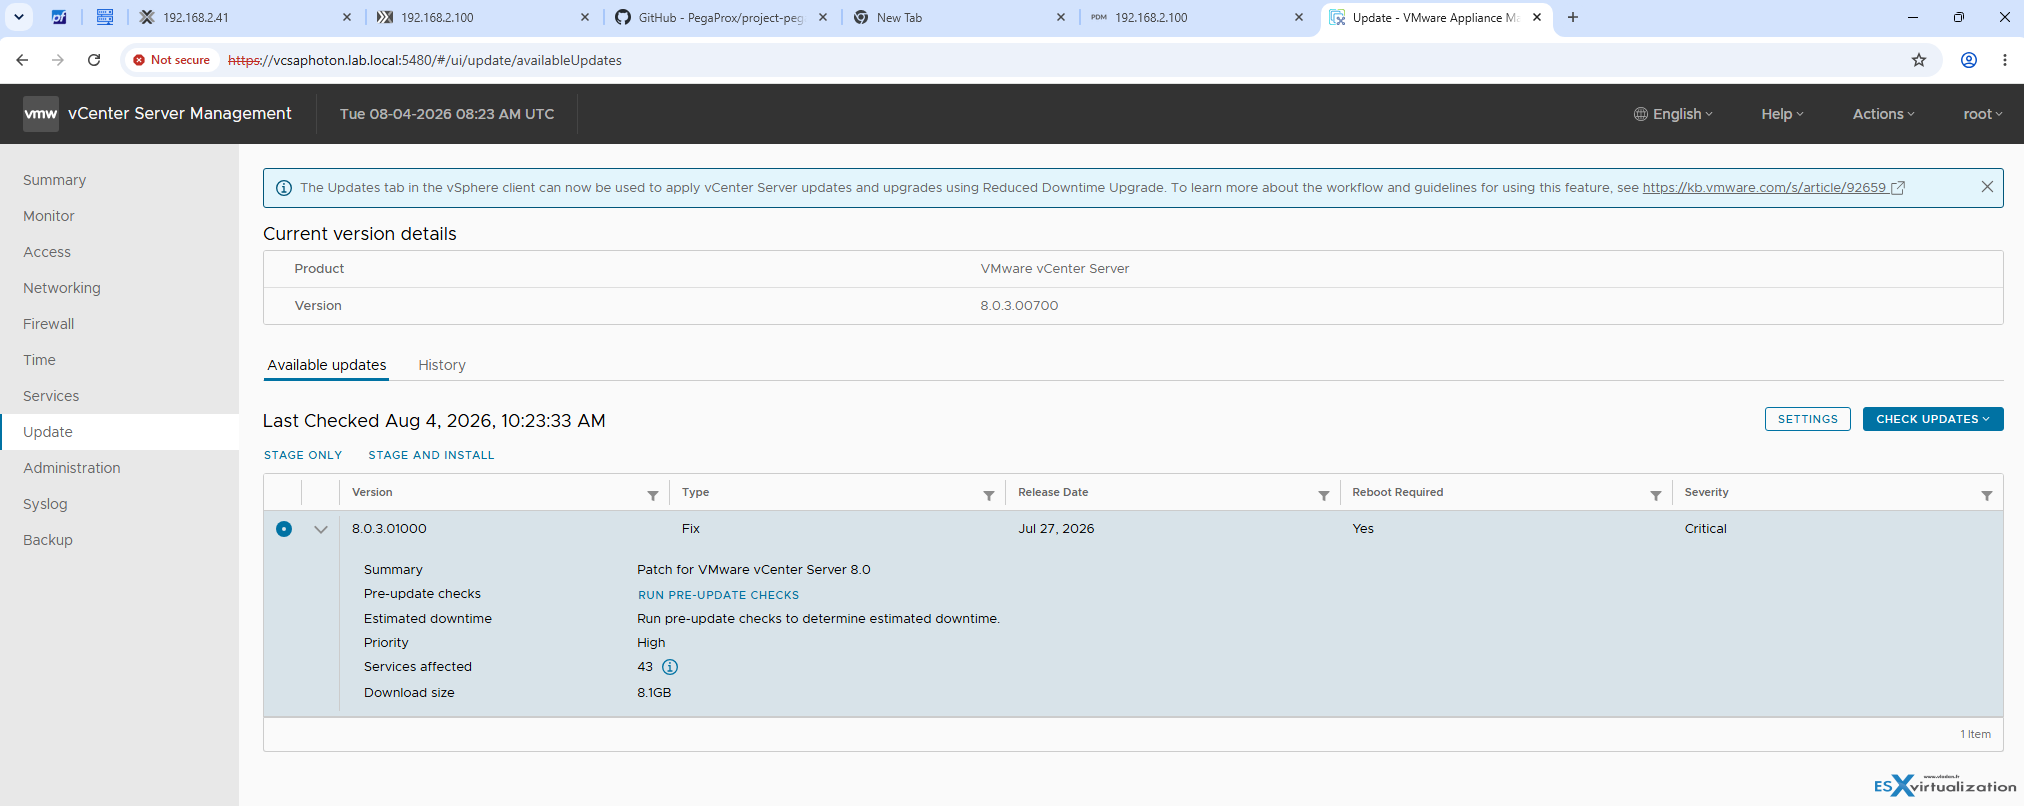Open the Chrome three-dot menu

coord(2005,60)
